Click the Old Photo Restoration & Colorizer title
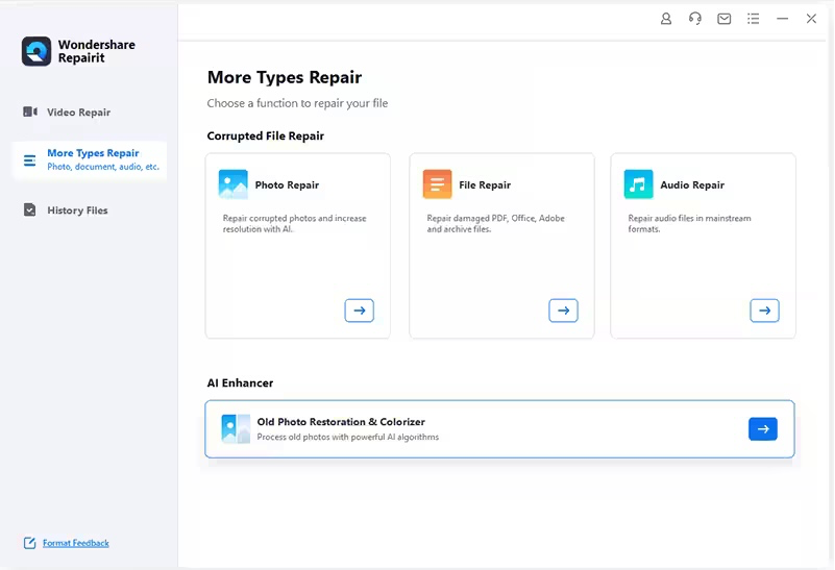 point(341,421)
